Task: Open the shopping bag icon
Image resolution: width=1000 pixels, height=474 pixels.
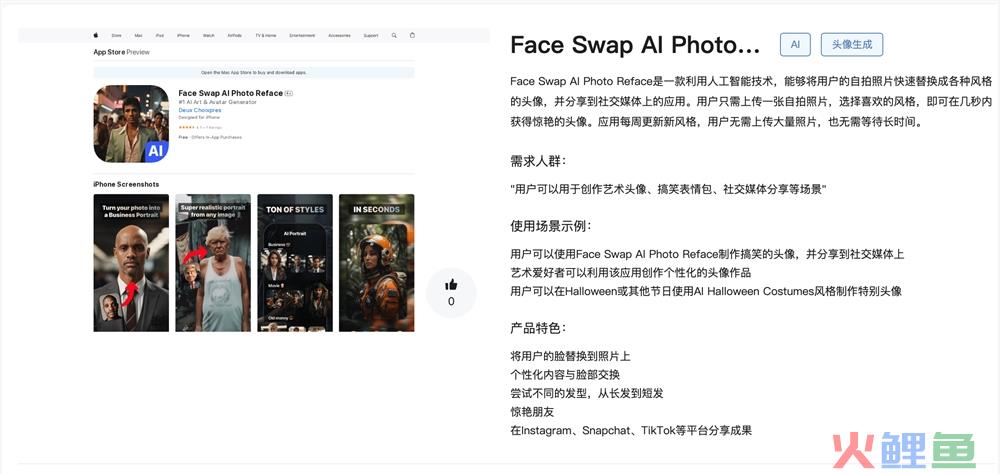Action: pos(412,35)
